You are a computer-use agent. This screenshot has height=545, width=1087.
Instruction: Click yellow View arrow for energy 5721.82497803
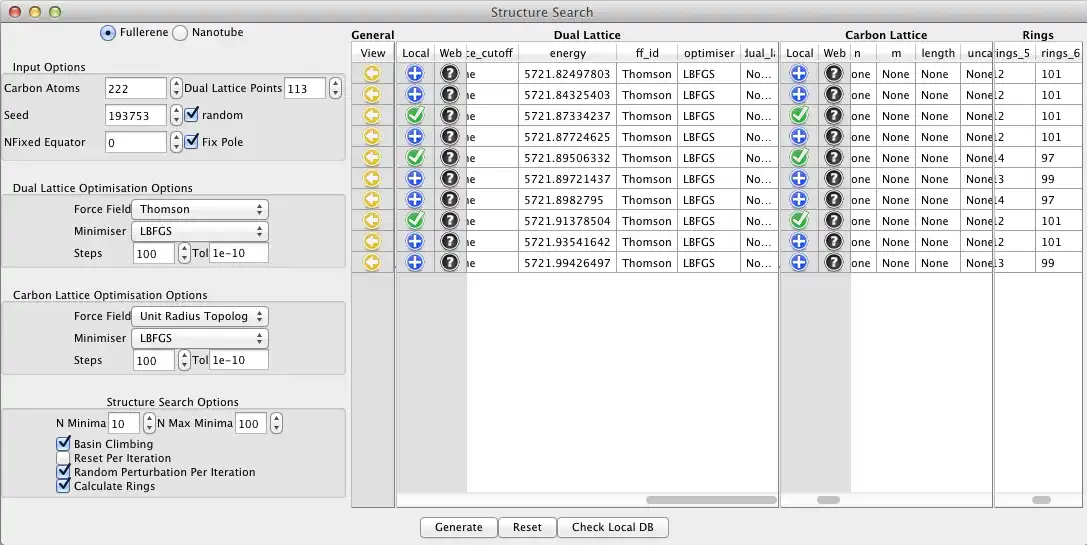coord(372,73)
